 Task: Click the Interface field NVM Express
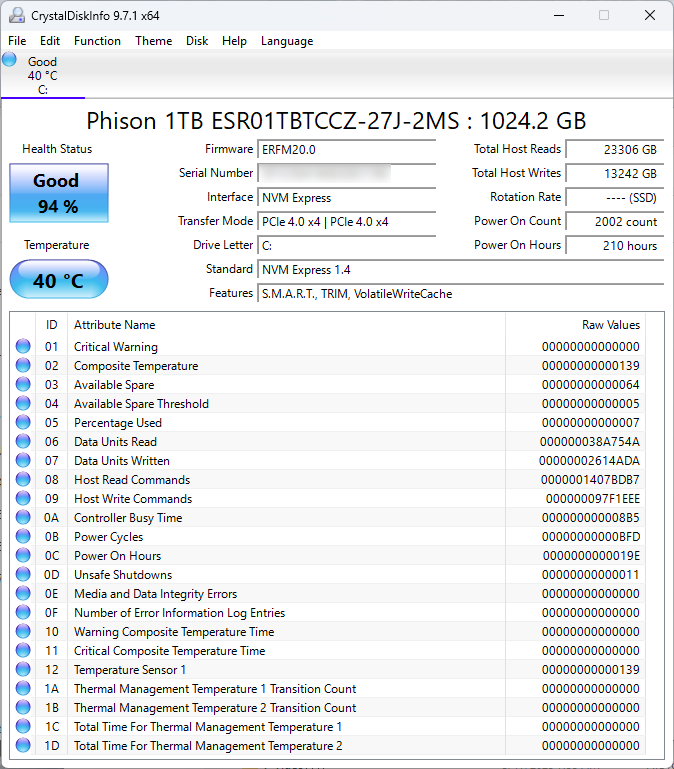347,198
